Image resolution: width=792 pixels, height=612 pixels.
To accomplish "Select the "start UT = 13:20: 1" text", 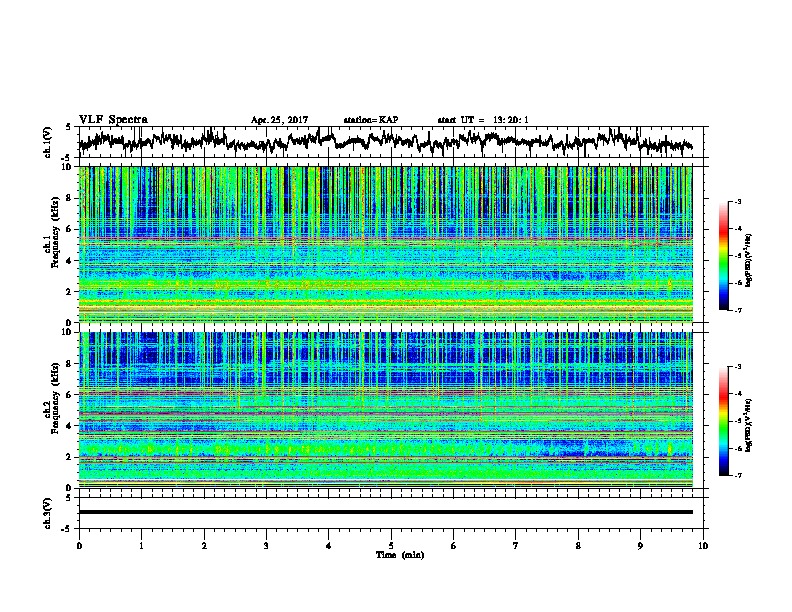I will click(483, 120).
